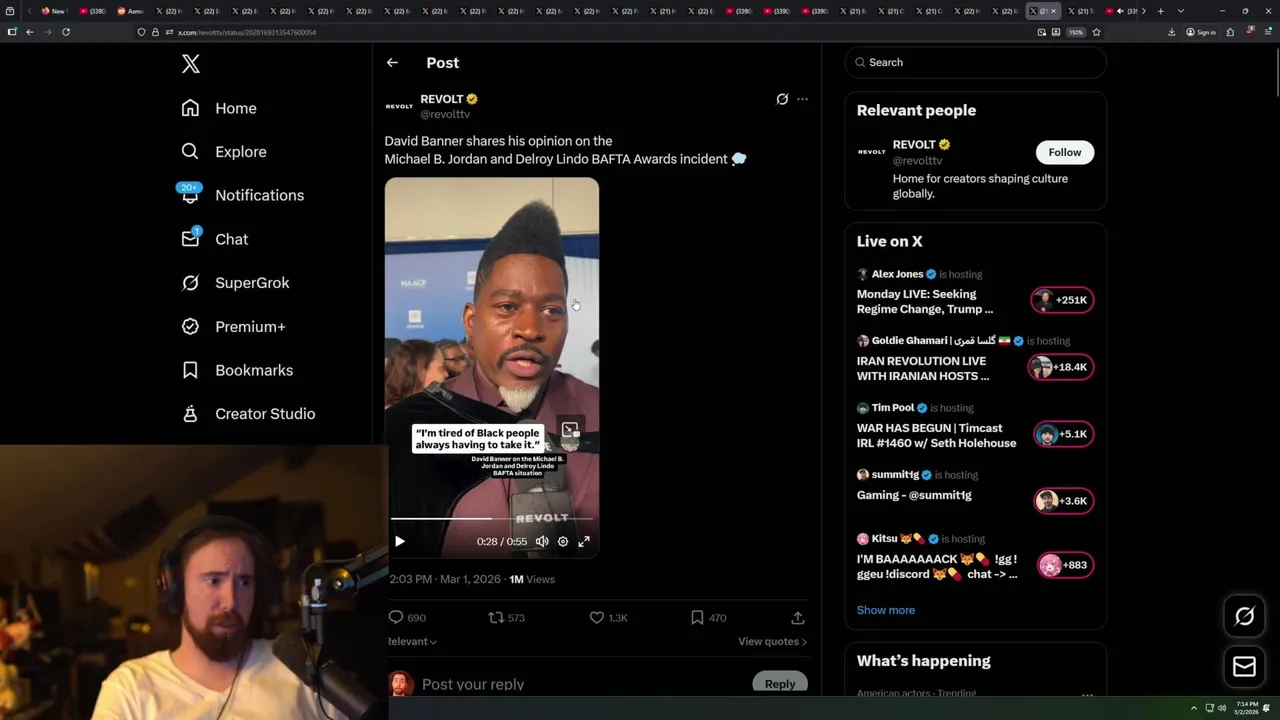Viewport: 1280px width, 720px height.
Task: Click REVOLT's verified gold badge on the post
Action: pos(472,99)
